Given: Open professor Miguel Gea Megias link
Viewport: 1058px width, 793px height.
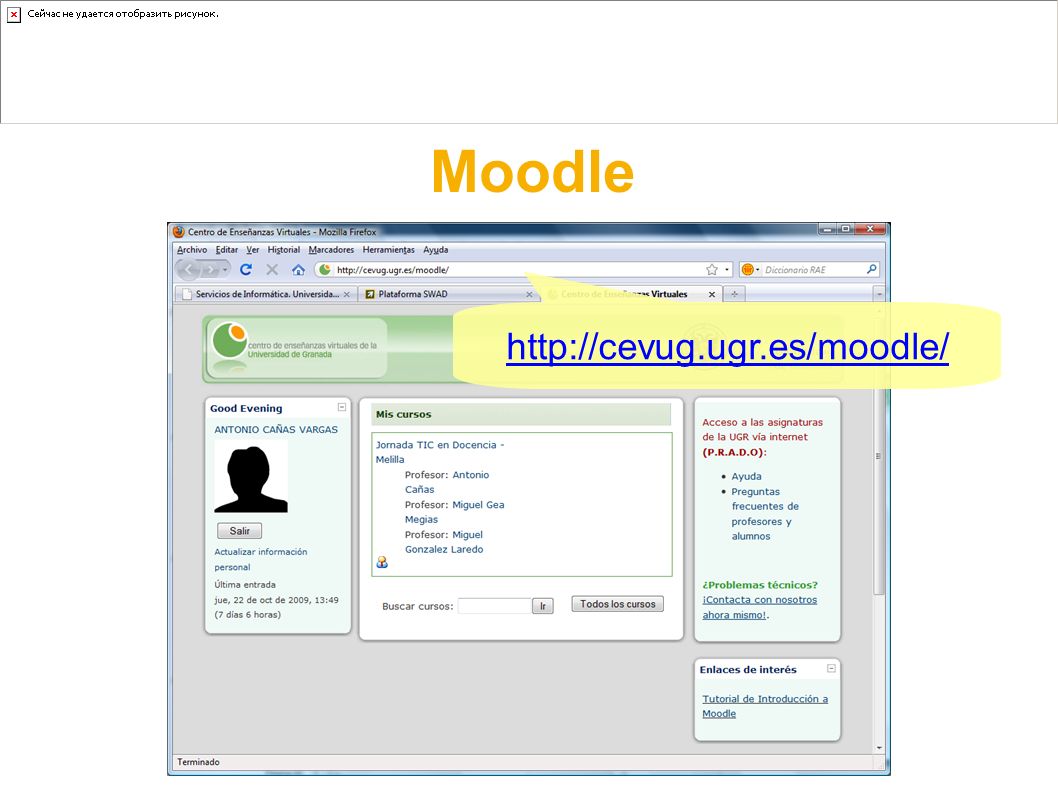Looking at the screenshot, I should [454, 512].
